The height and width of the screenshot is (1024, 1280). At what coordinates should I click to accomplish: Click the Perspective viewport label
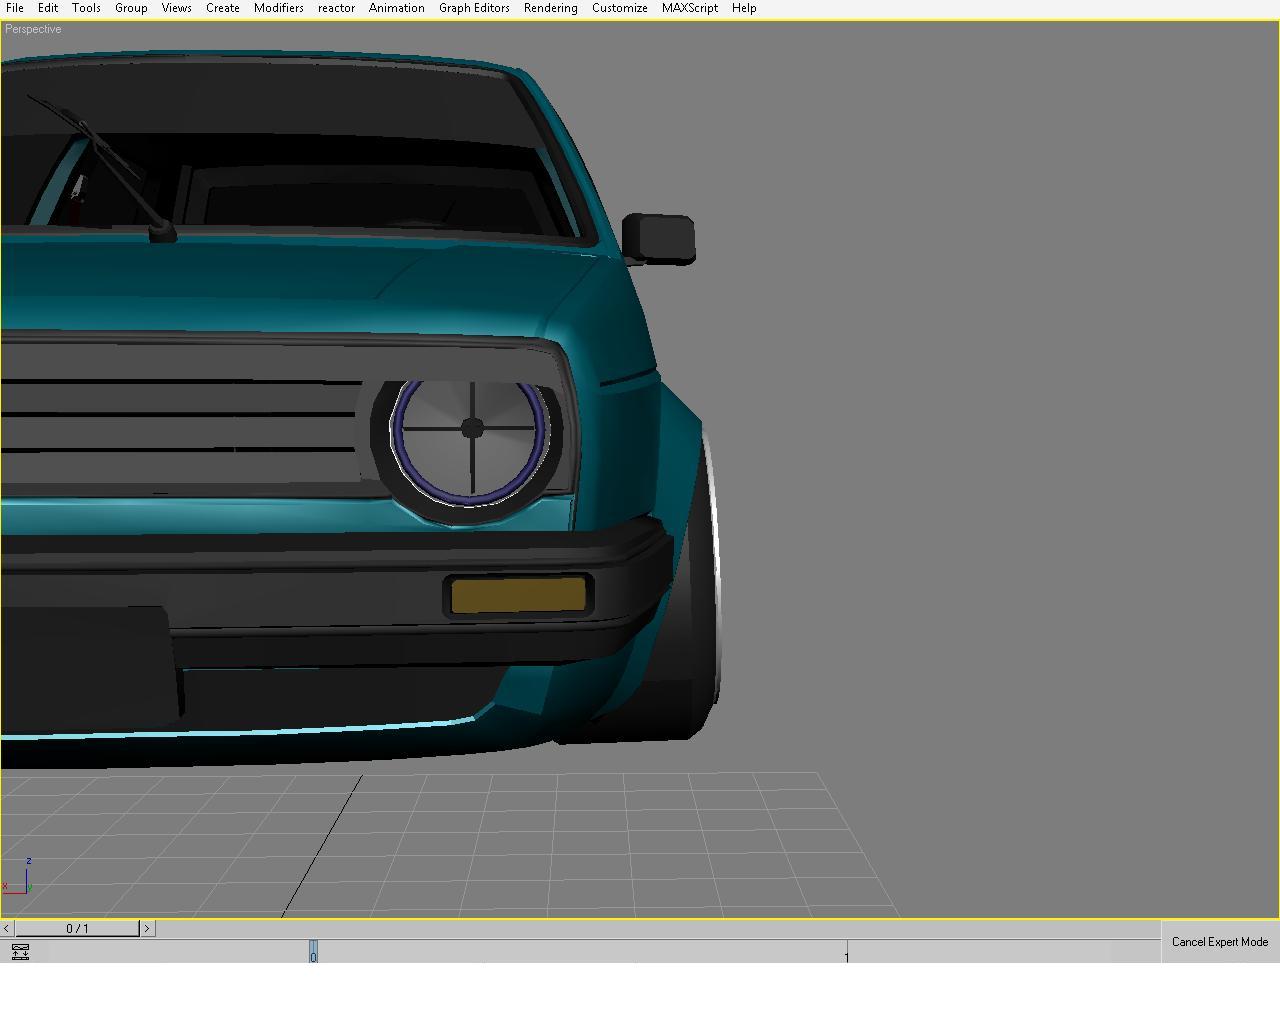[x=33, y=29]
